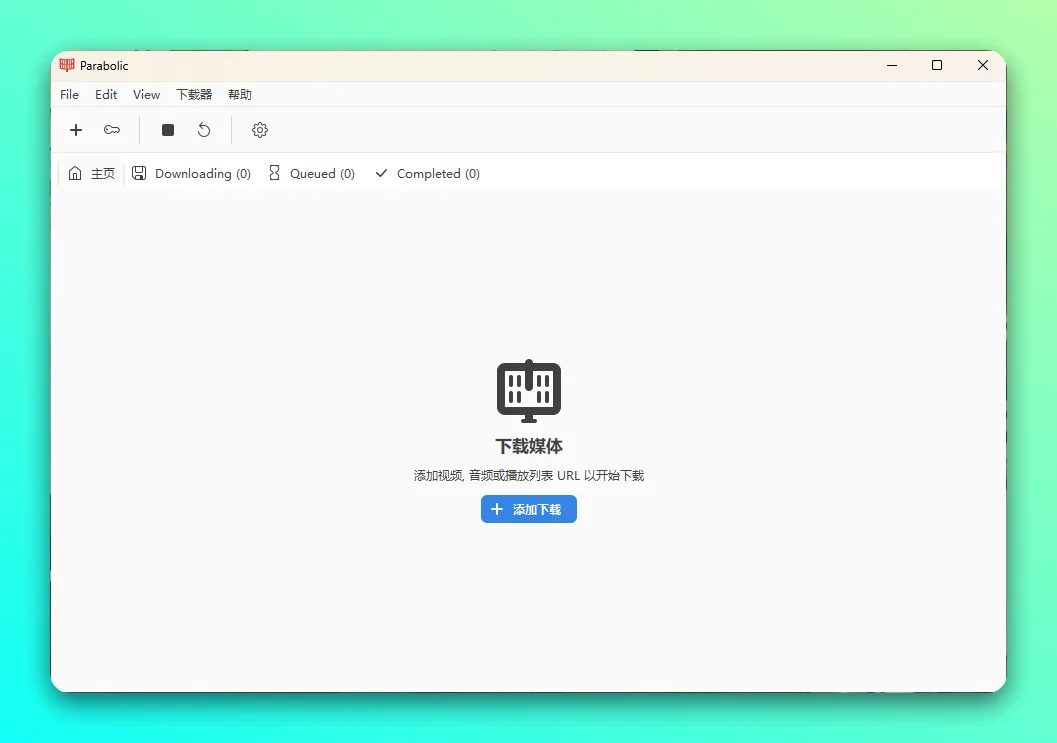Switch to the 主页 home tab
The height and width of the screenshot is (743, 1057).
point(92,174)
